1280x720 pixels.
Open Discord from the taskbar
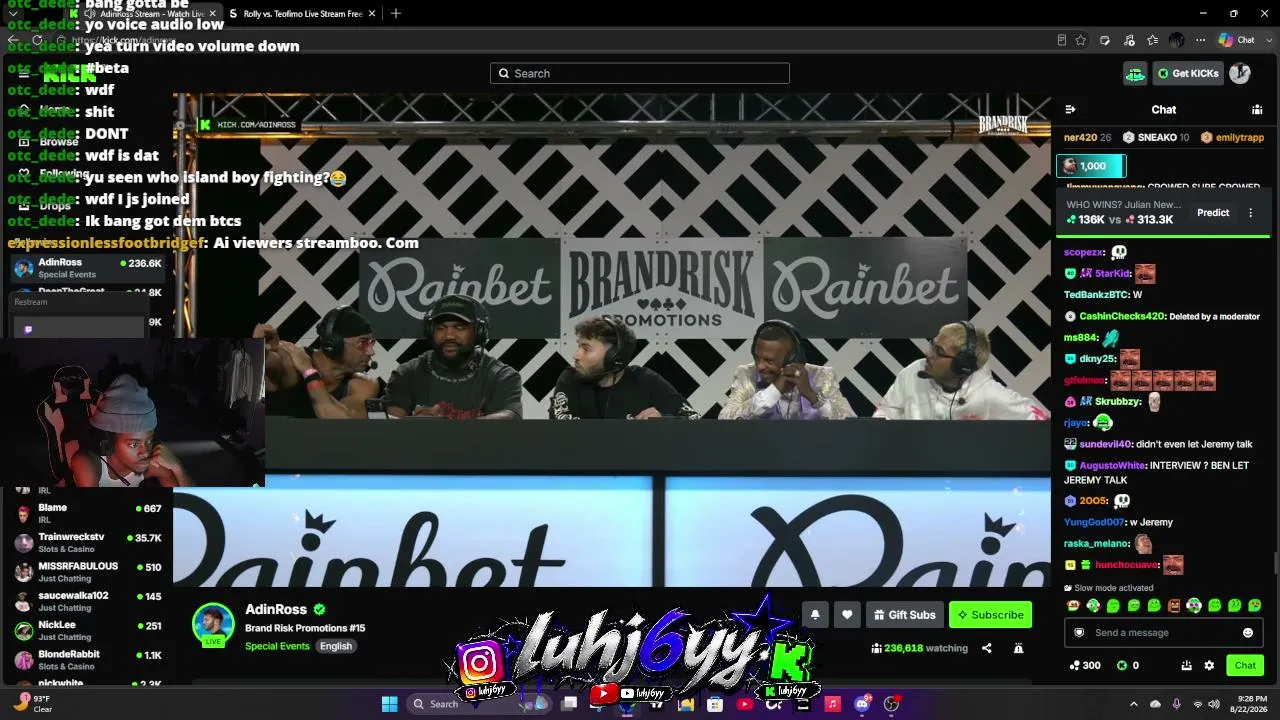click(862, 704)
